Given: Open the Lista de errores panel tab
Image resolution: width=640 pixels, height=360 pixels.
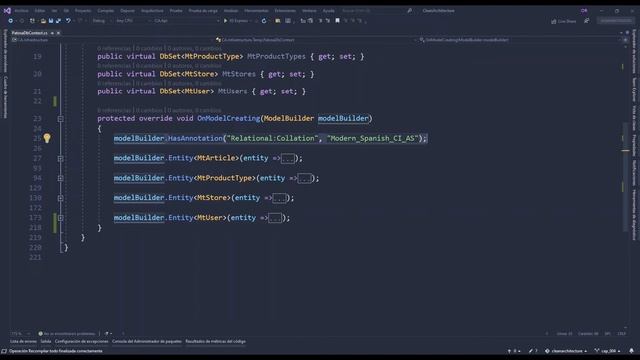Looking at the screenshot, I should tap(23, 341).
